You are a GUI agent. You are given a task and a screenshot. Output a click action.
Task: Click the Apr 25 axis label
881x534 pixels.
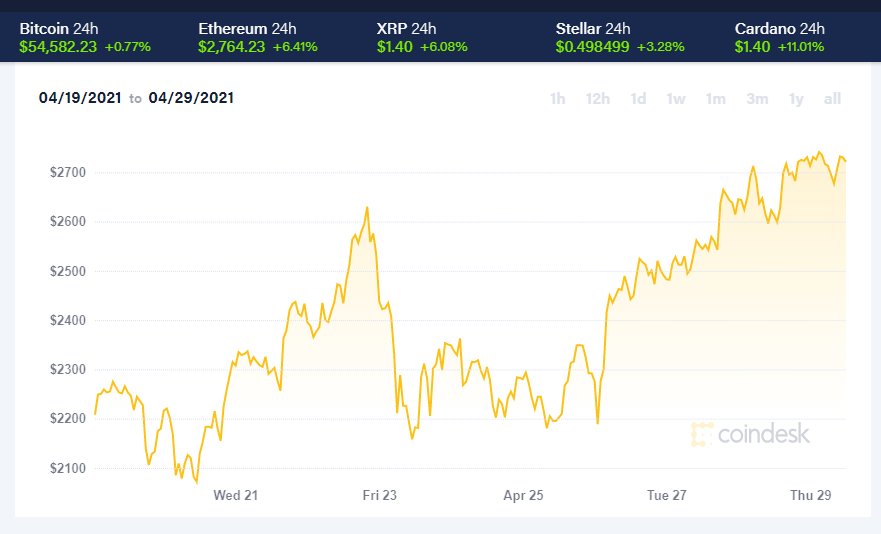click(523, 495)
